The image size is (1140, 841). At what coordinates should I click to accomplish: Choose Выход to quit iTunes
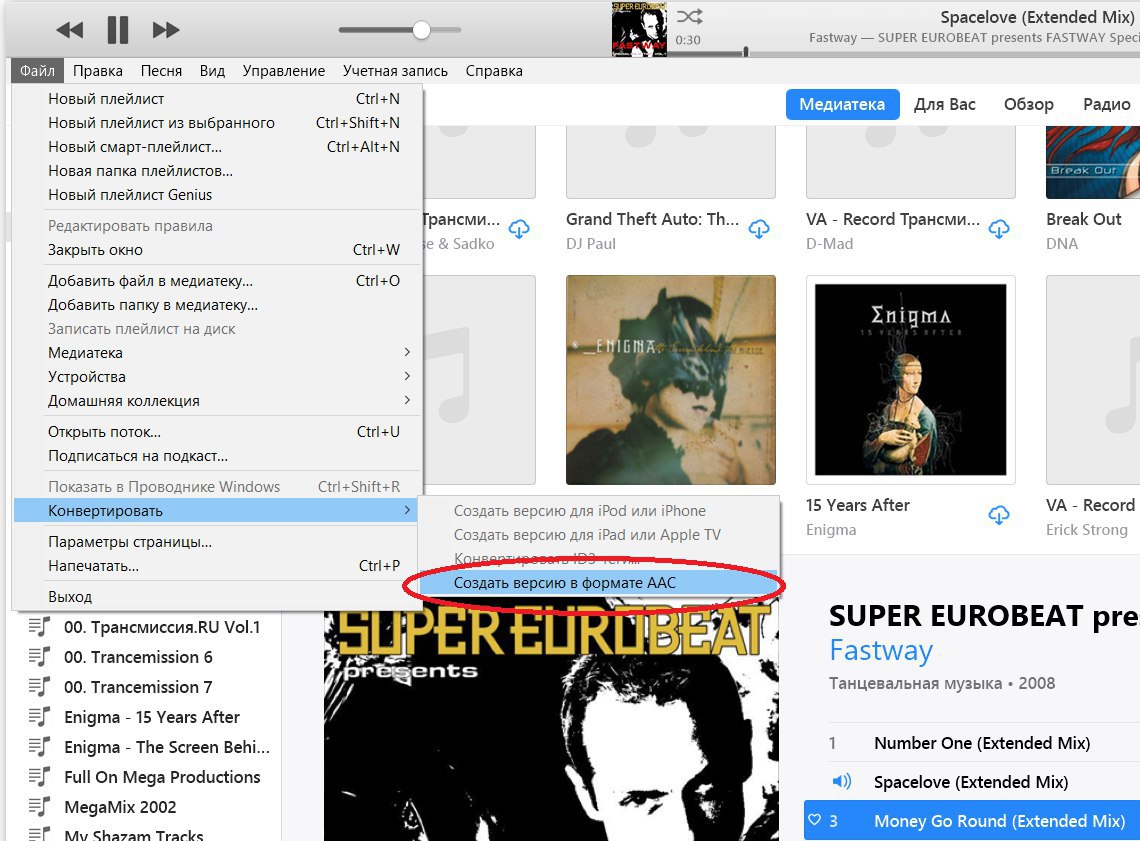click(217, 596)
